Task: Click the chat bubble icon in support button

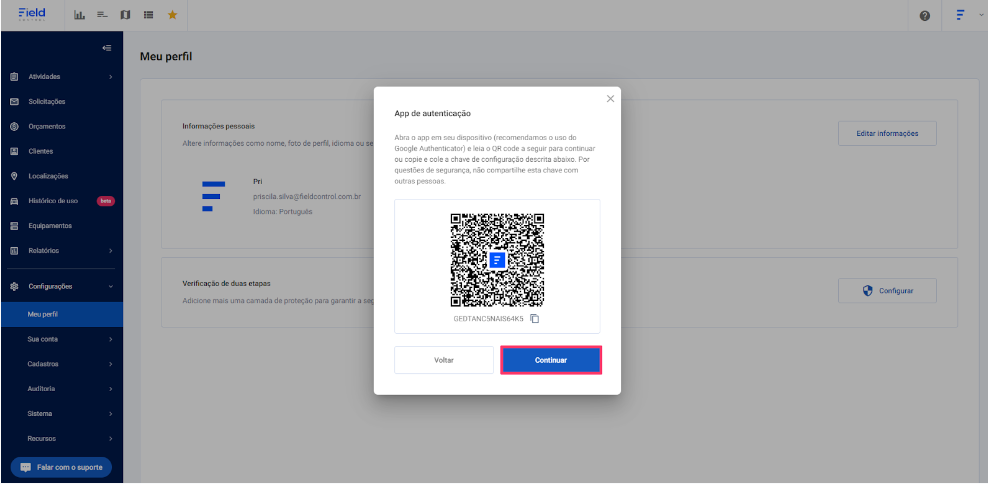Action: pyautogui.click(x=26, y=468)
